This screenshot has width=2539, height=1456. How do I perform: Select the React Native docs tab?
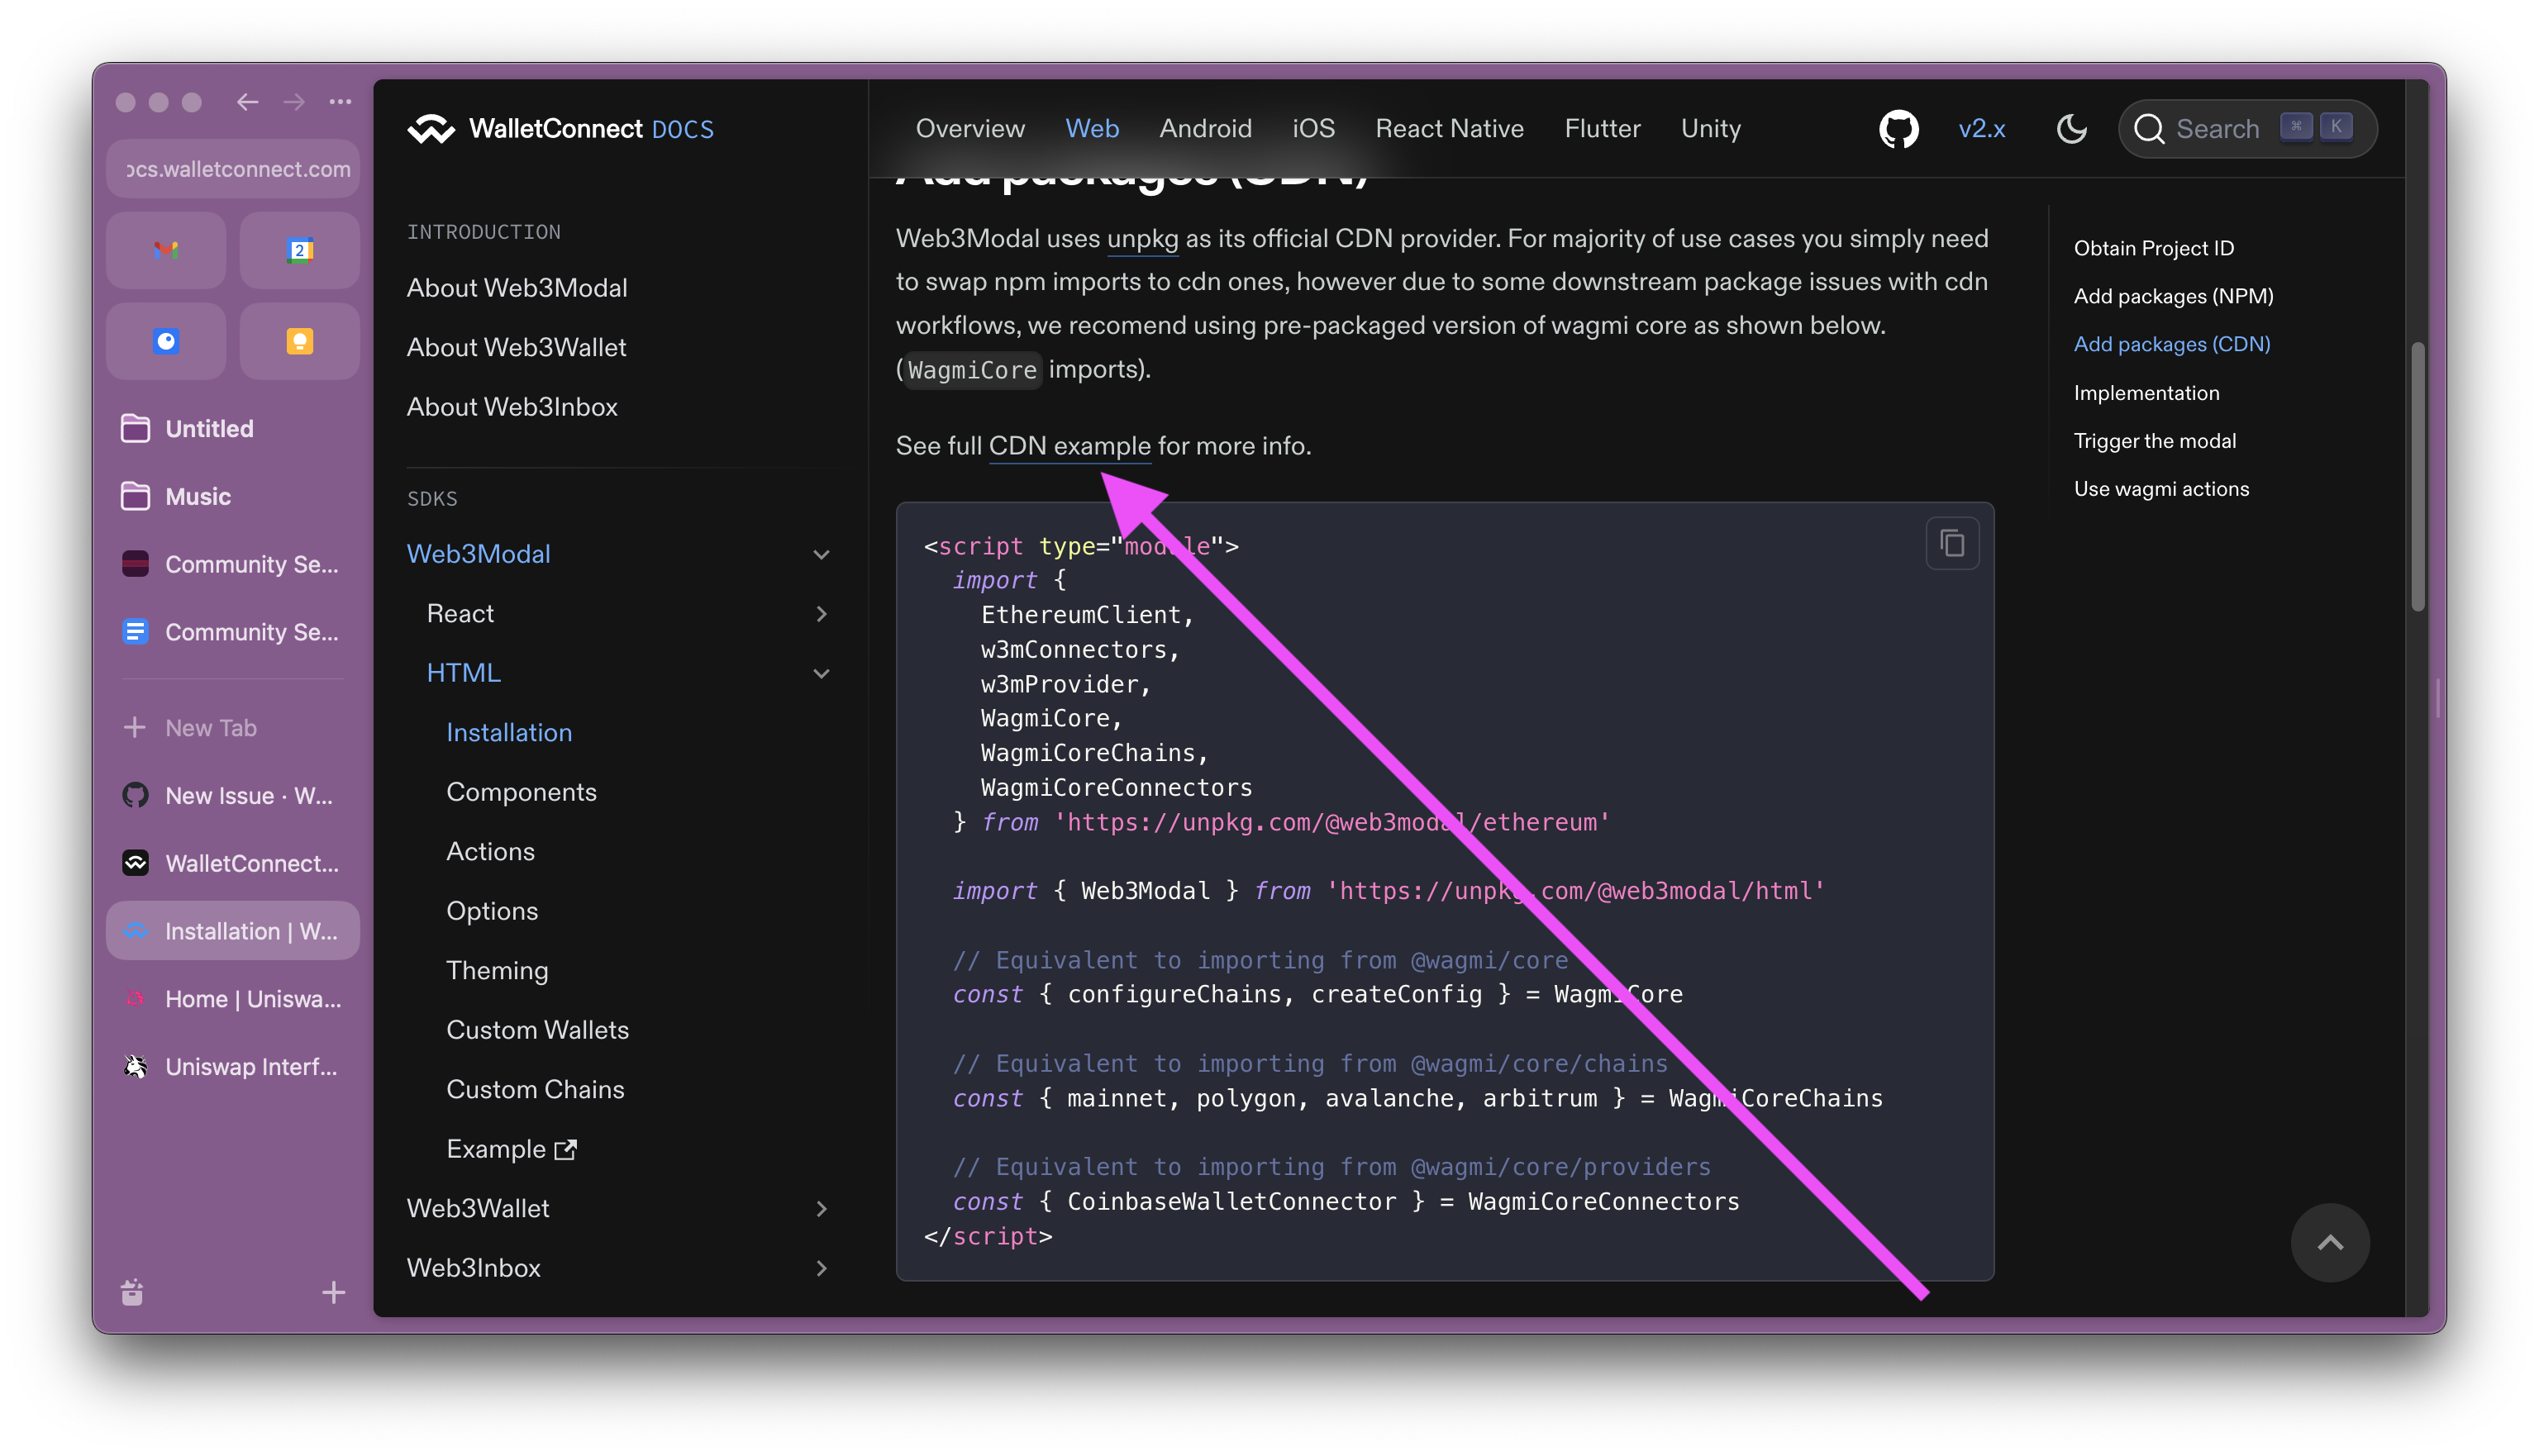point(1449,128)
